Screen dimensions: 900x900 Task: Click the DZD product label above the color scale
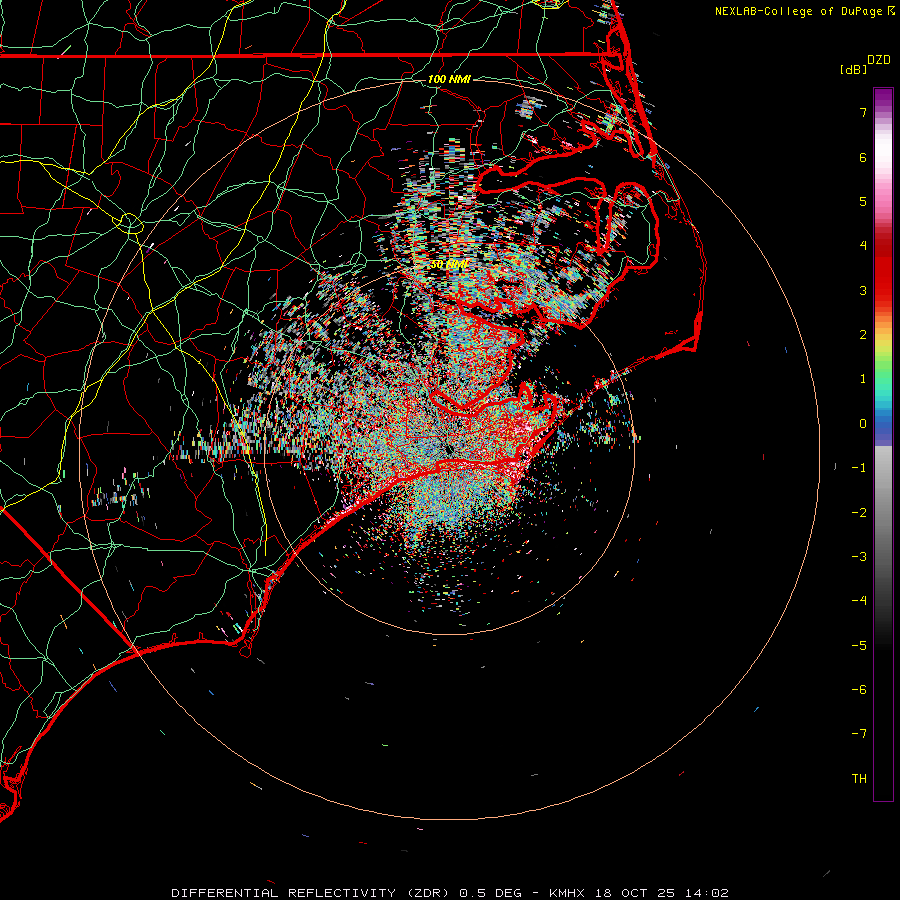(879, 60)
